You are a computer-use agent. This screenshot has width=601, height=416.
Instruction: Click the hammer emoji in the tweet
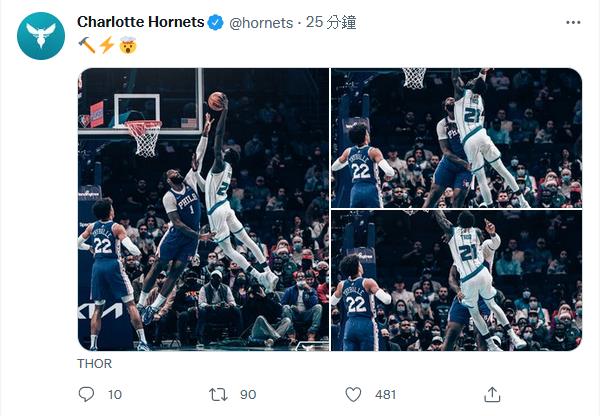[86, 45]
